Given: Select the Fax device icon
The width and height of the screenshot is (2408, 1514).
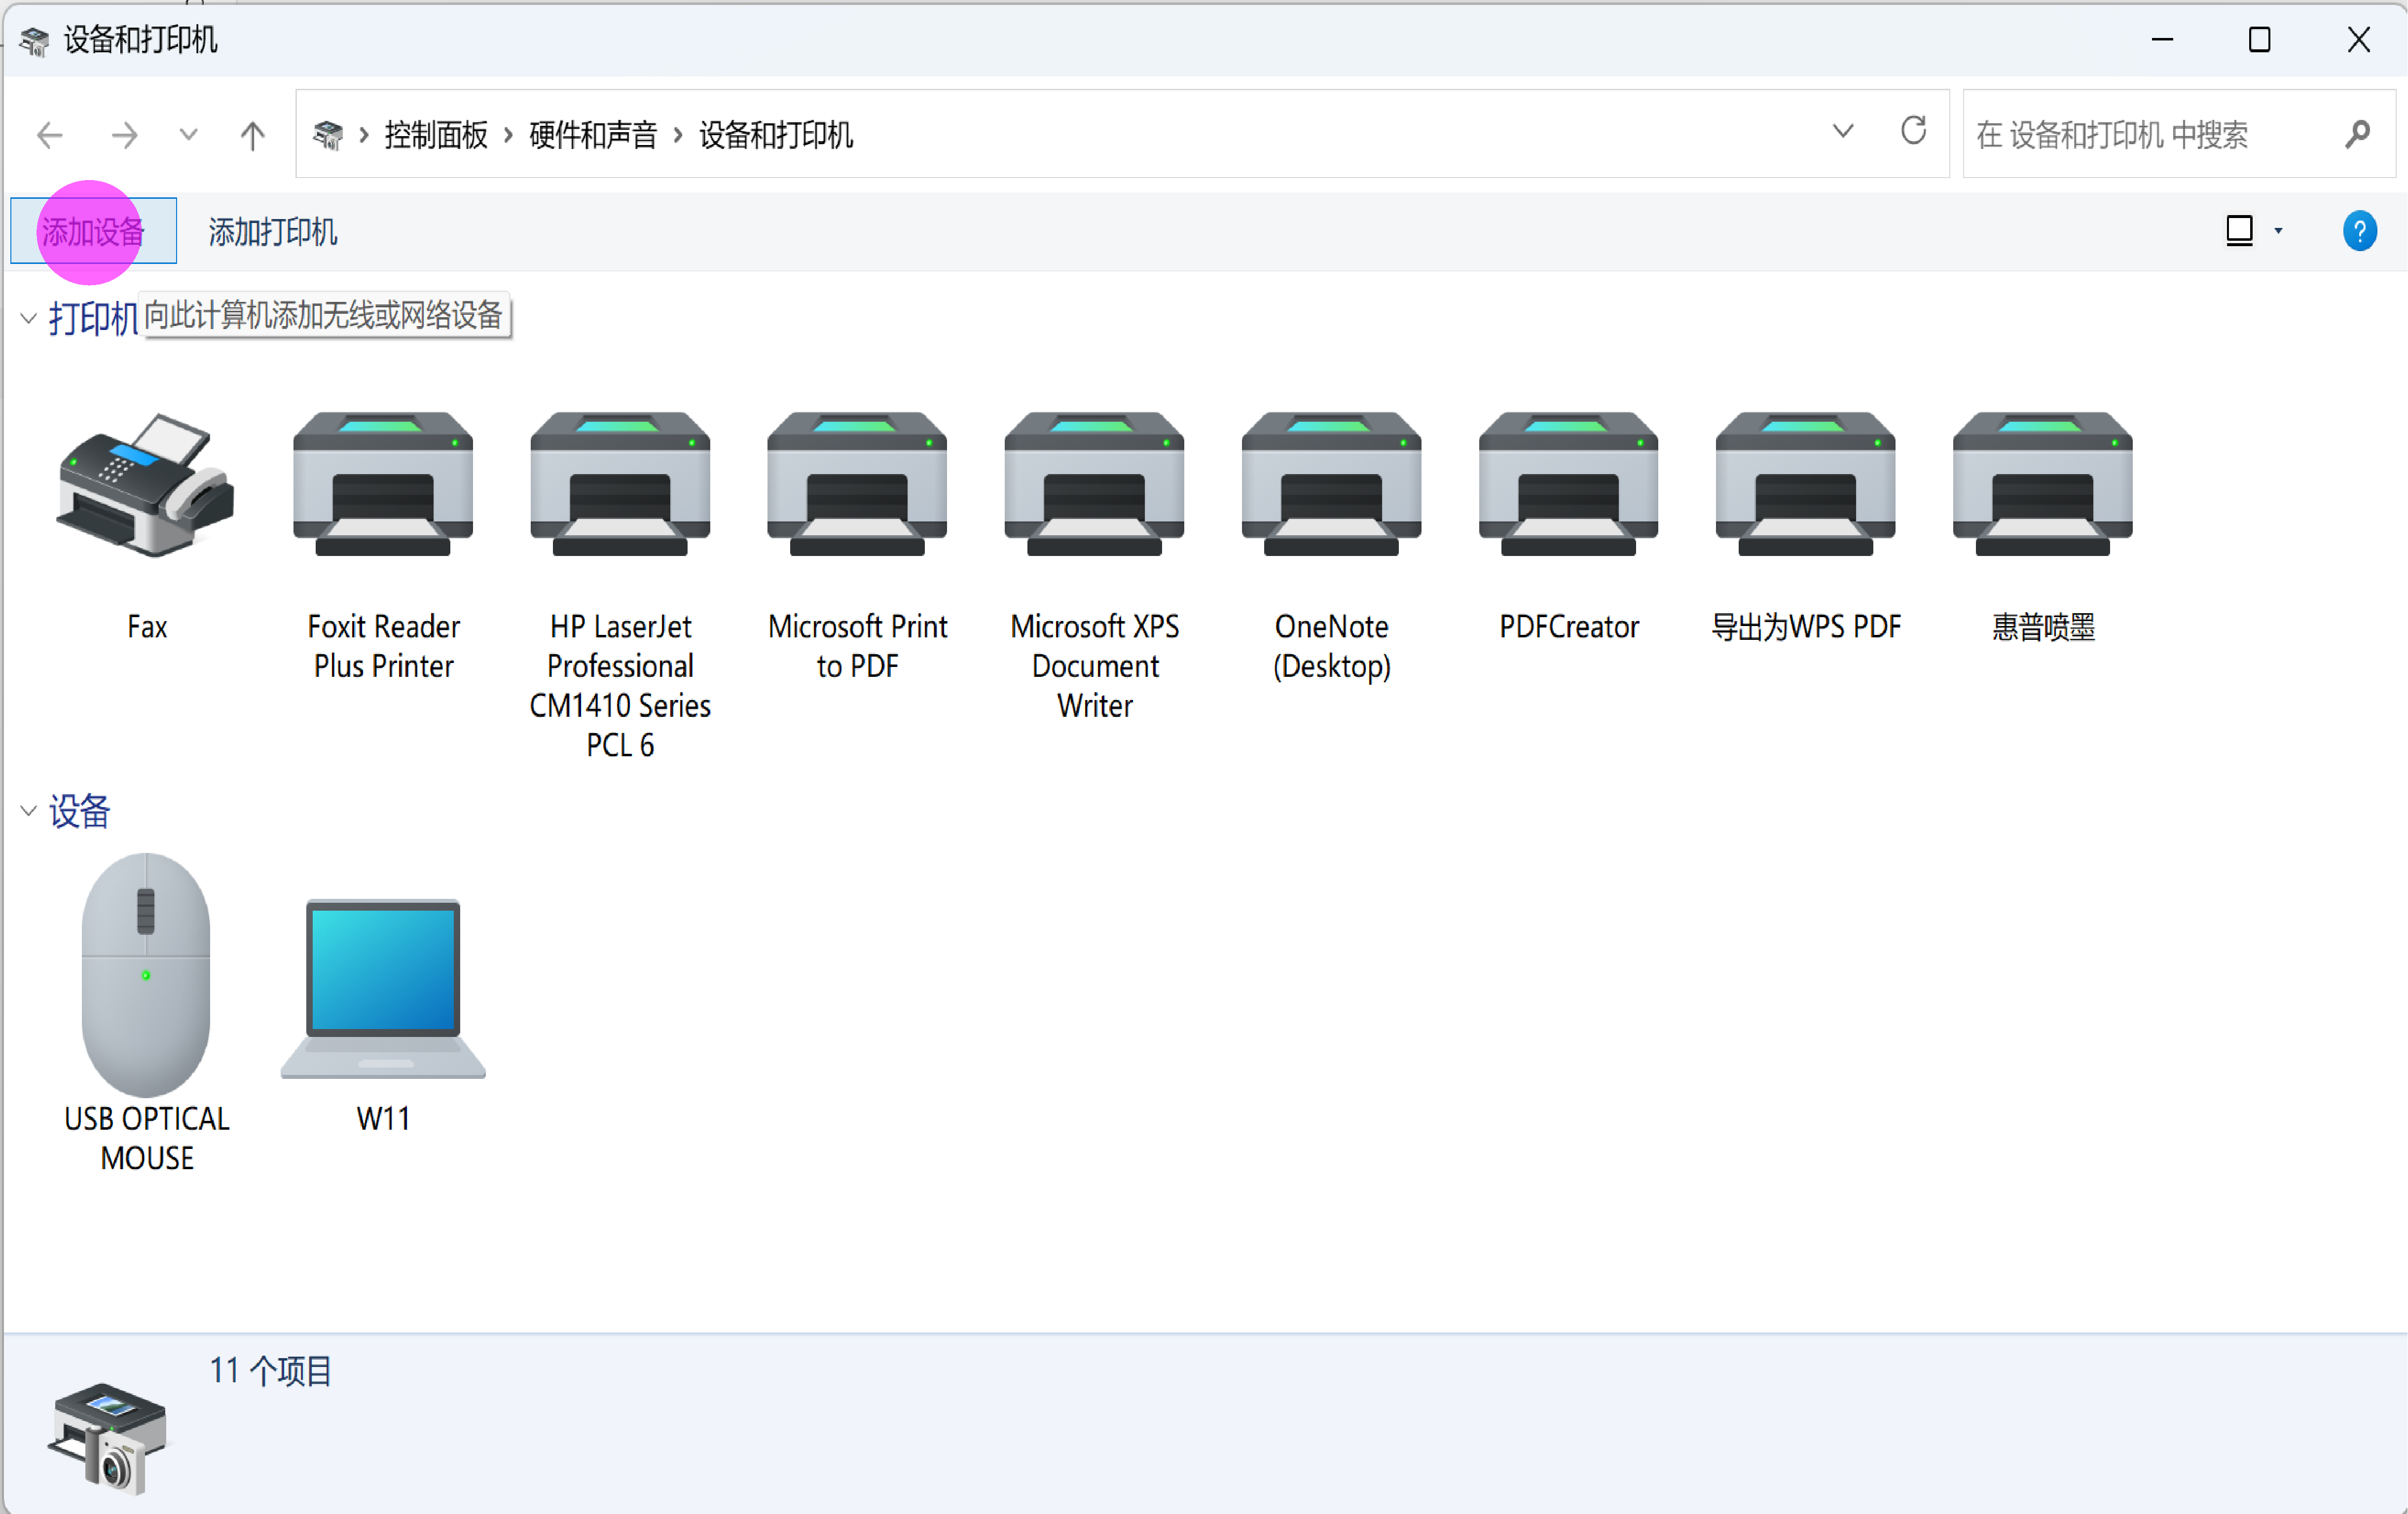Looking at the screenshot, I should click(146, 485).
